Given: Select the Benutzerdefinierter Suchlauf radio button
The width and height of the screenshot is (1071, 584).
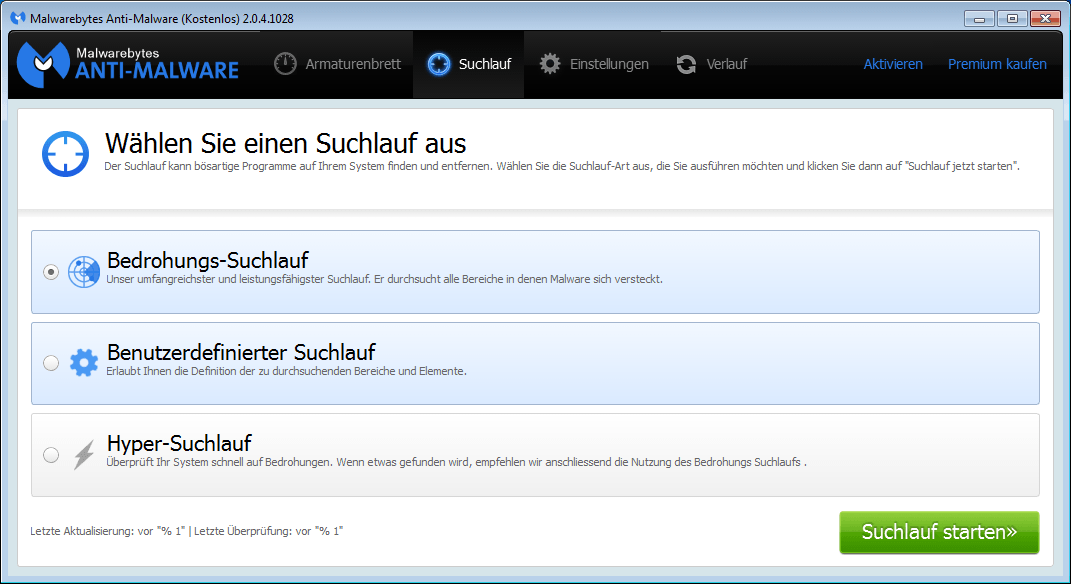Looking at the screenshot, I should tap(51, 363).
